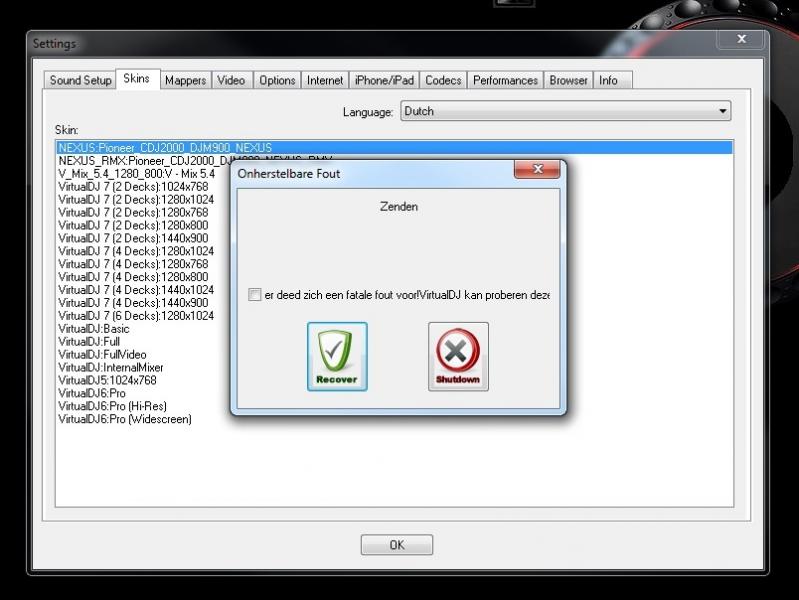This screenshot has width=799, height=600.
Task: Select VirtualDJ 7 (4 Decks):1280x1024 skin
Action: 136,251
